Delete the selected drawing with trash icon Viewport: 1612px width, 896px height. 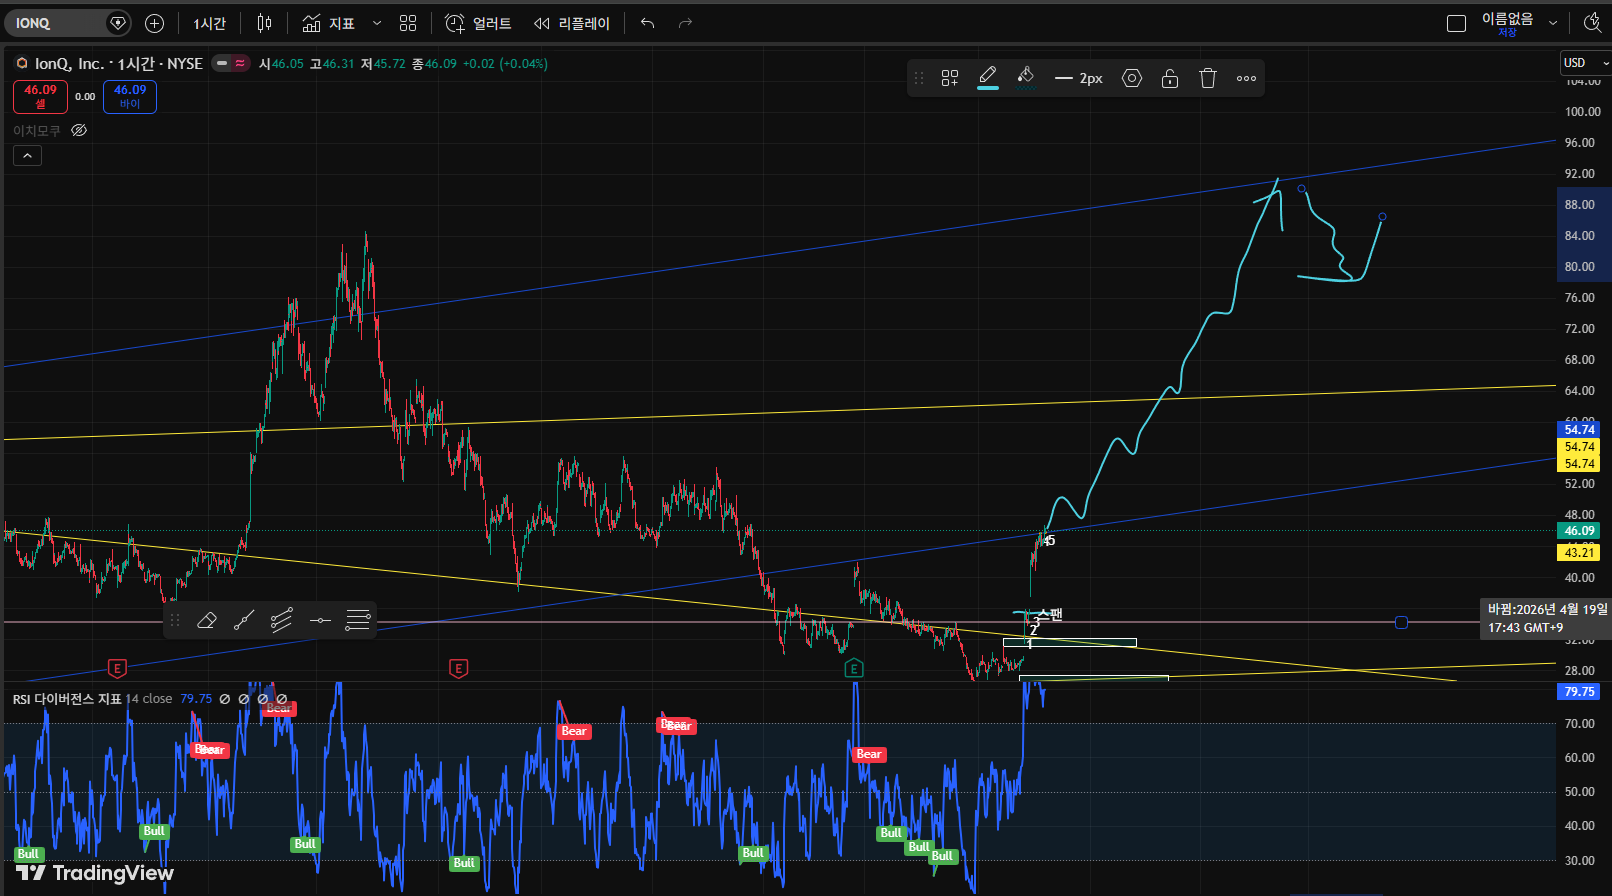1208,78
